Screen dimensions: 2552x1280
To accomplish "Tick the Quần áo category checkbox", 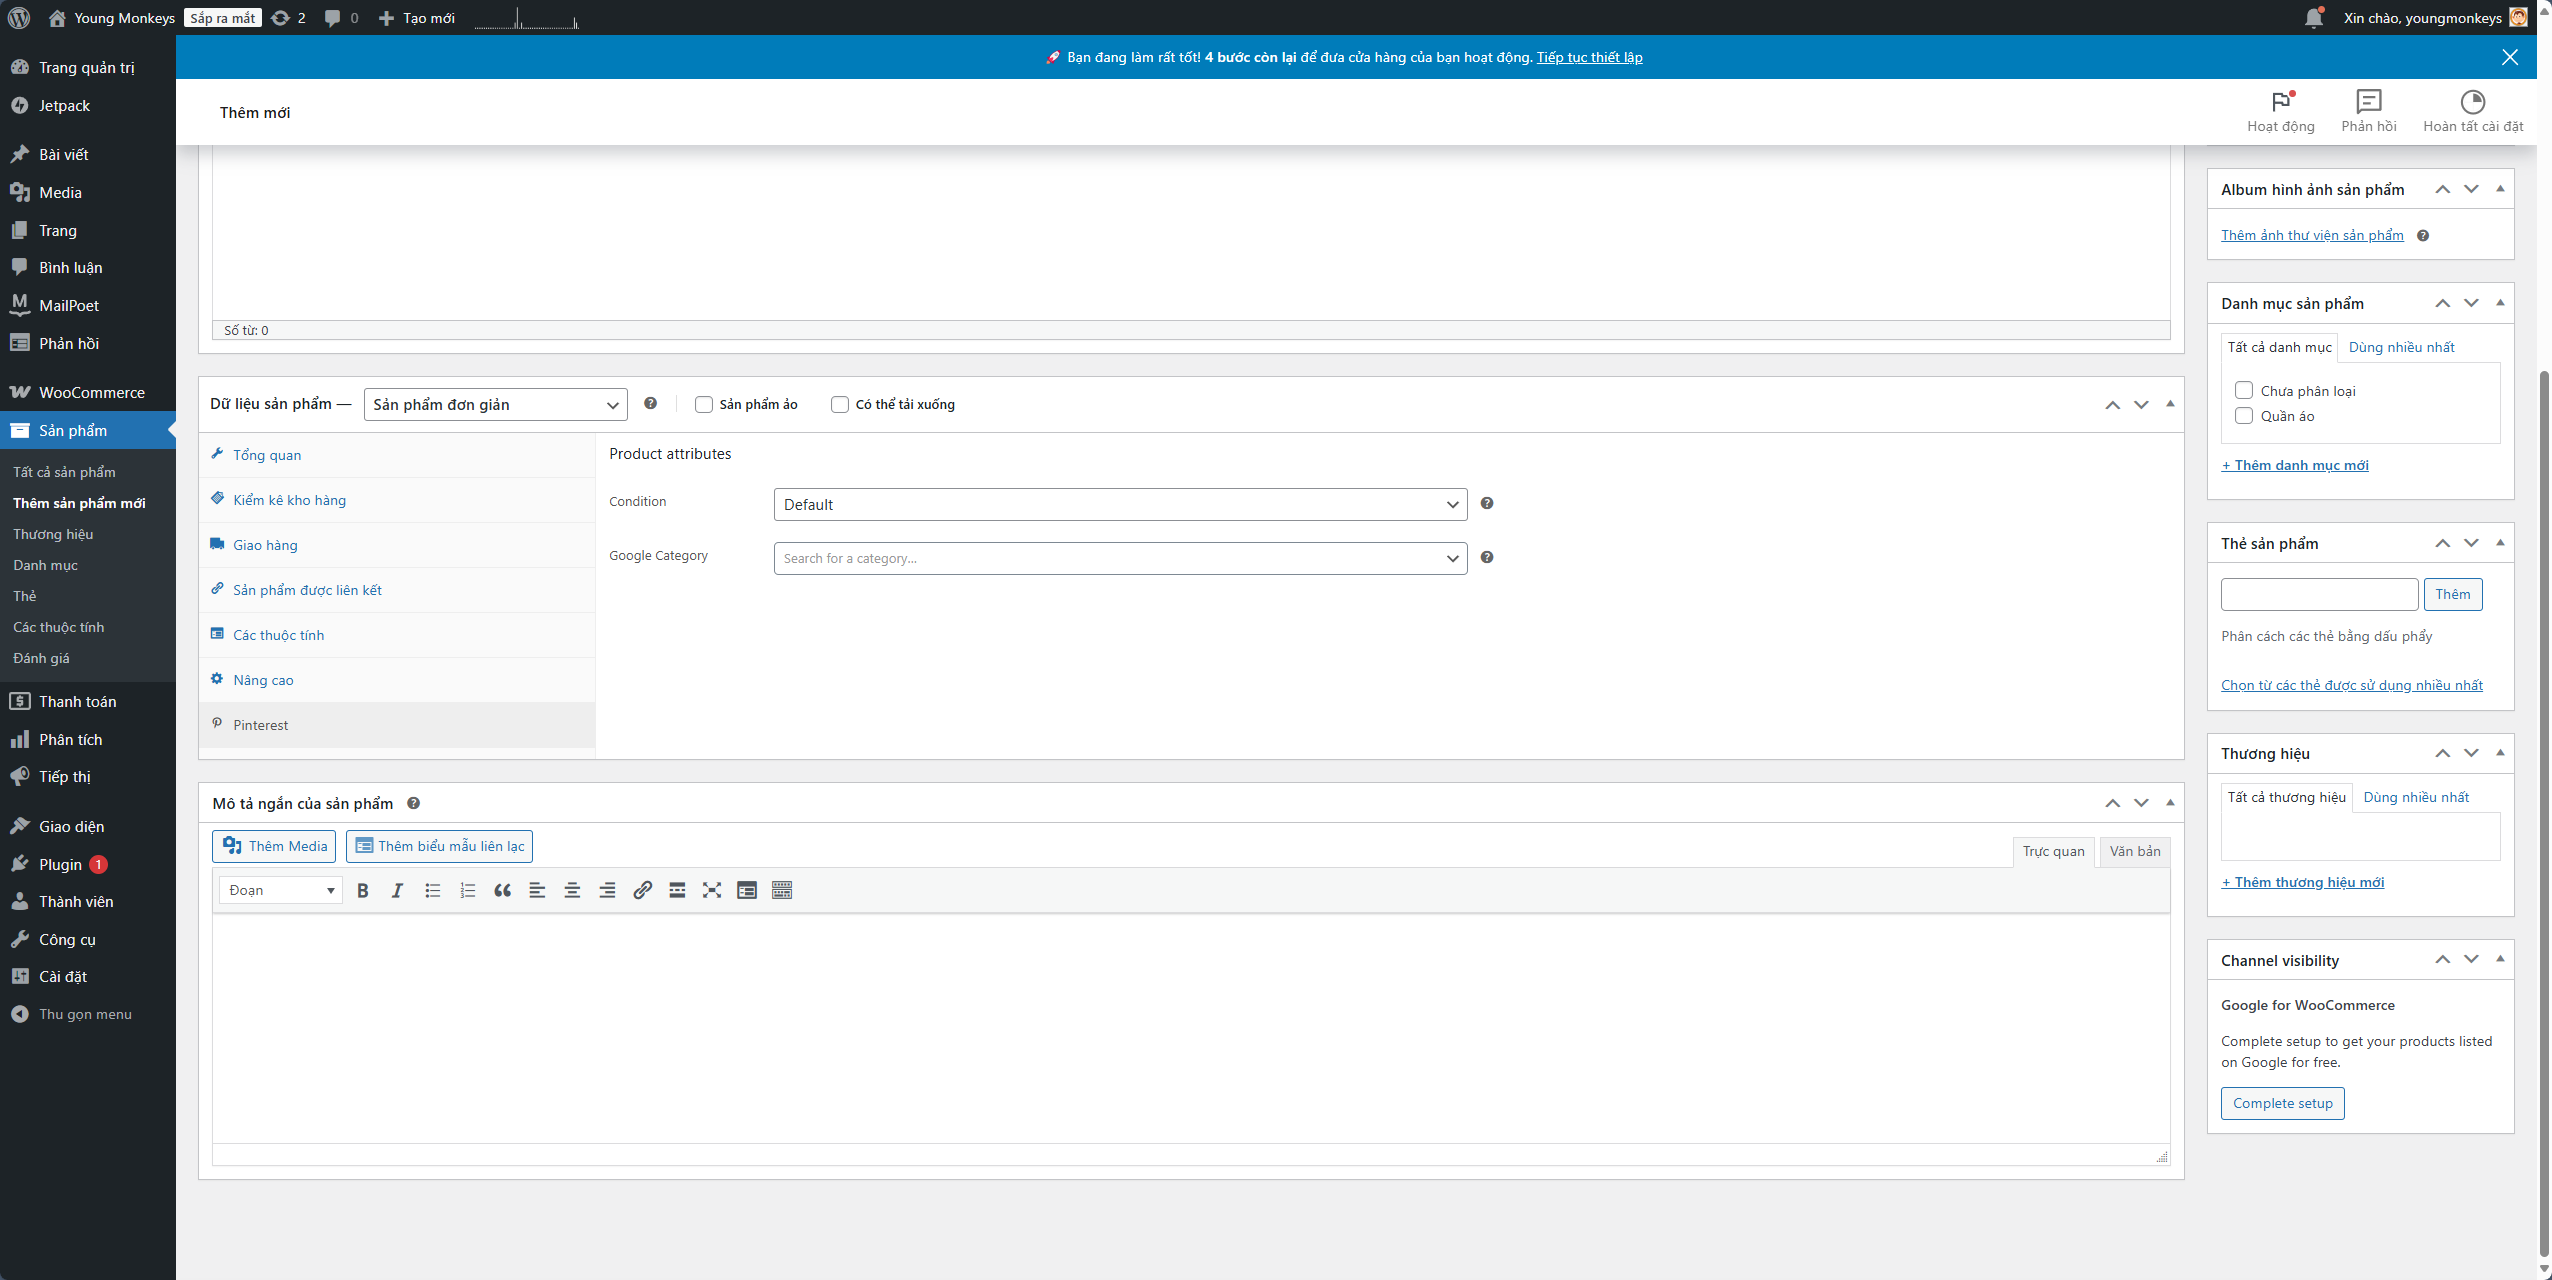I will [2244, 416].
